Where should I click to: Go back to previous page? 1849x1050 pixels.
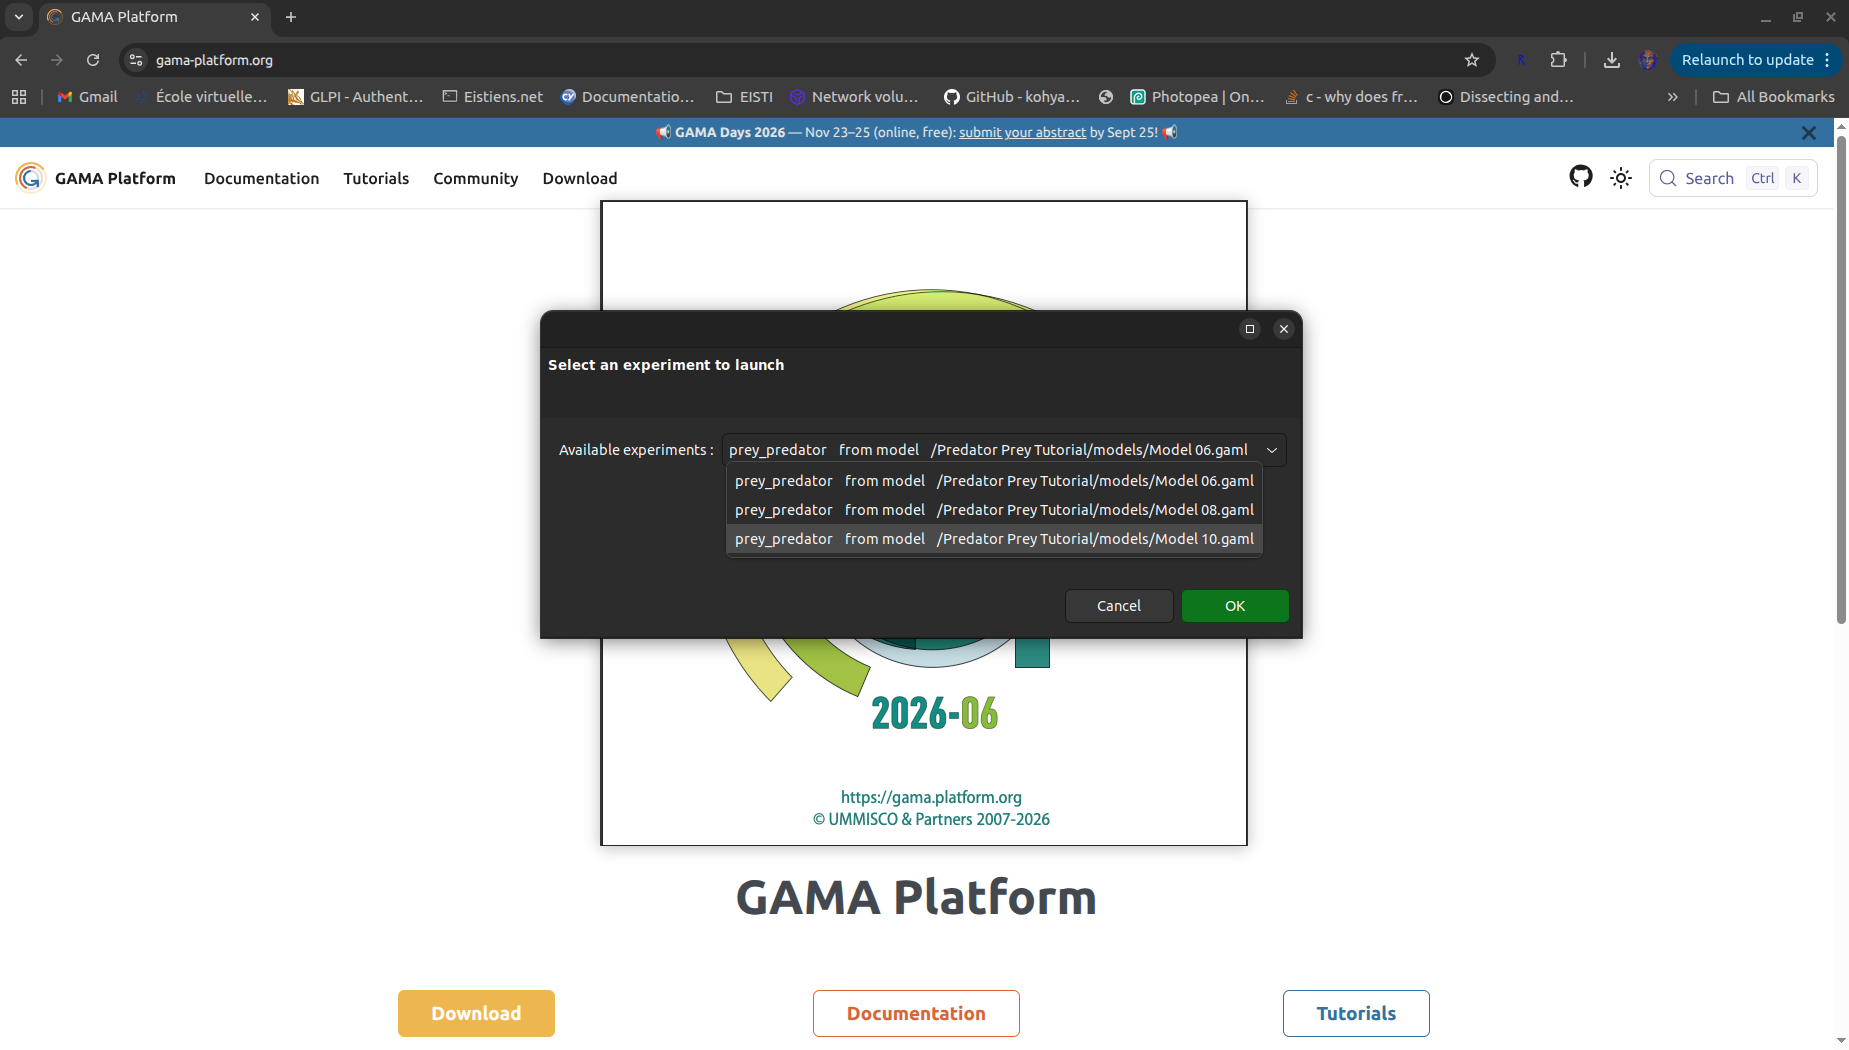click(x=21, y=60)
